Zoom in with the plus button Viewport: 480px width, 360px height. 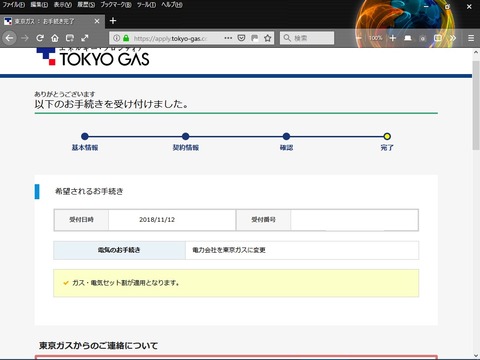(x=393, y=38)
